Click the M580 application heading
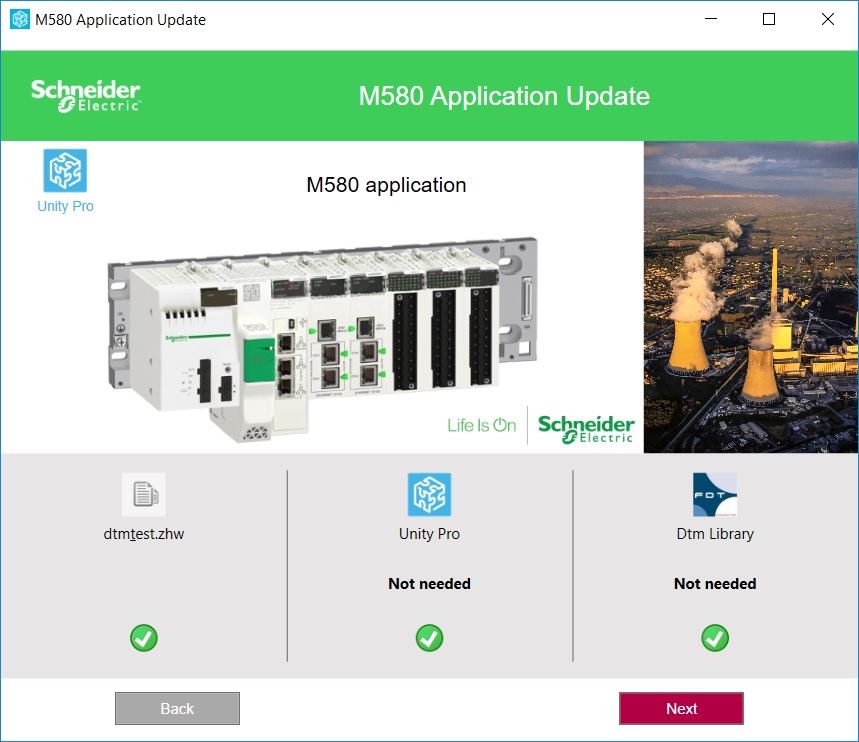 coord(386,185)
